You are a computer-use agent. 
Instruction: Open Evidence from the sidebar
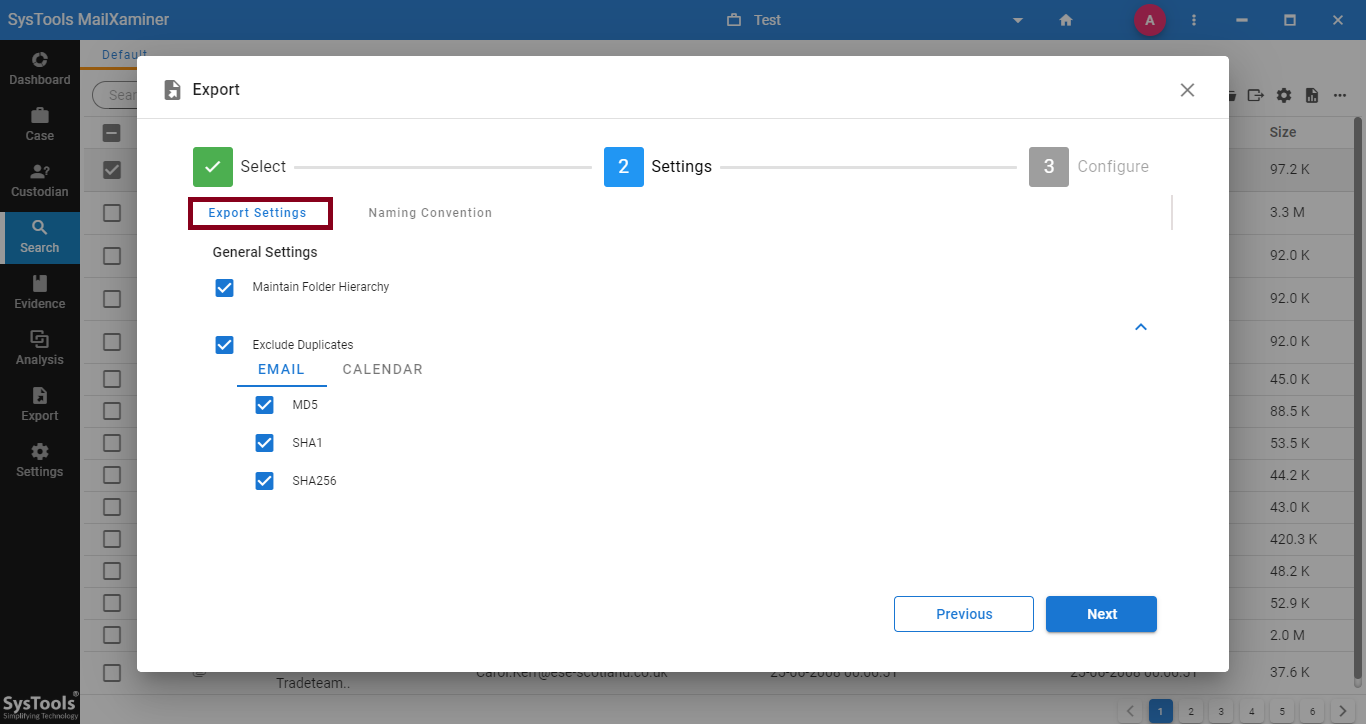40,292
